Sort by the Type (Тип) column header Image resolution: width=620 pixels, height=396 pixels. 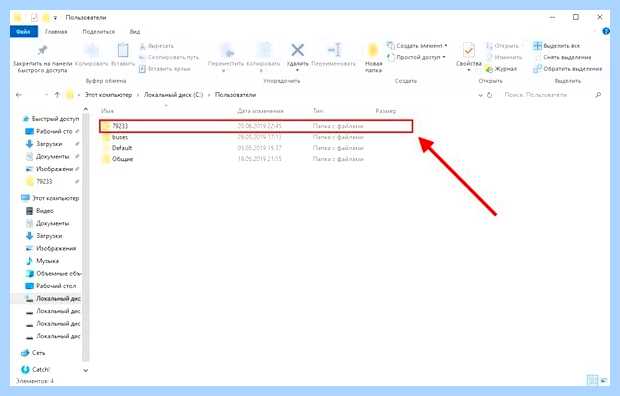pyautogui.click(x=318, y=111)
